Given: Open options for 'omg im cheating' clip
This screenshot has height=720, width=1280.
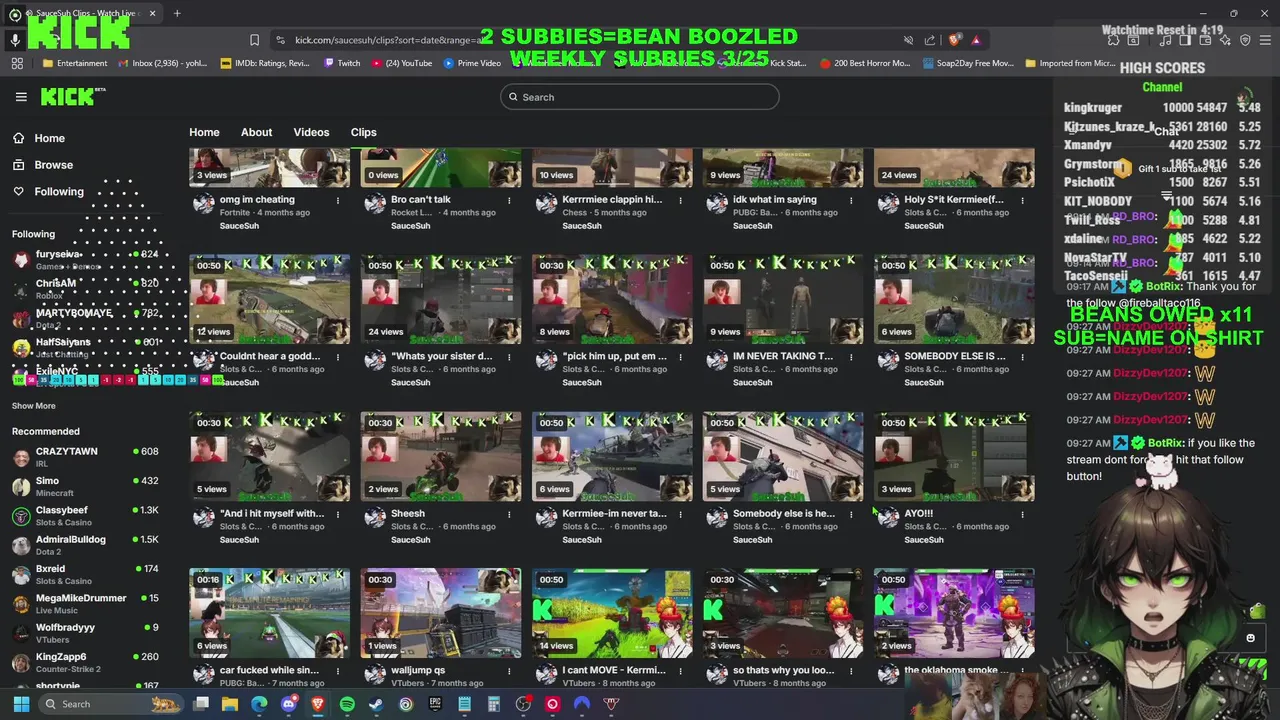Looking at the screenshot, I should (x=338, y=200).
